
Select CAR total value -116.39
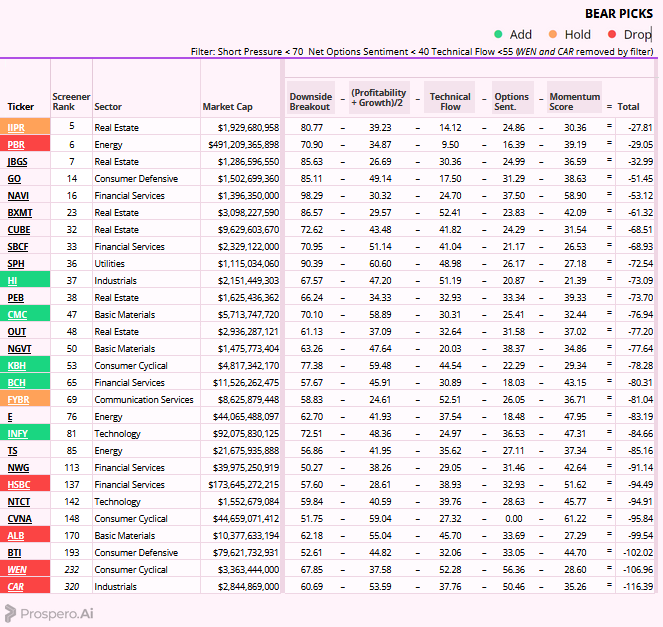(x=638, y=587)
